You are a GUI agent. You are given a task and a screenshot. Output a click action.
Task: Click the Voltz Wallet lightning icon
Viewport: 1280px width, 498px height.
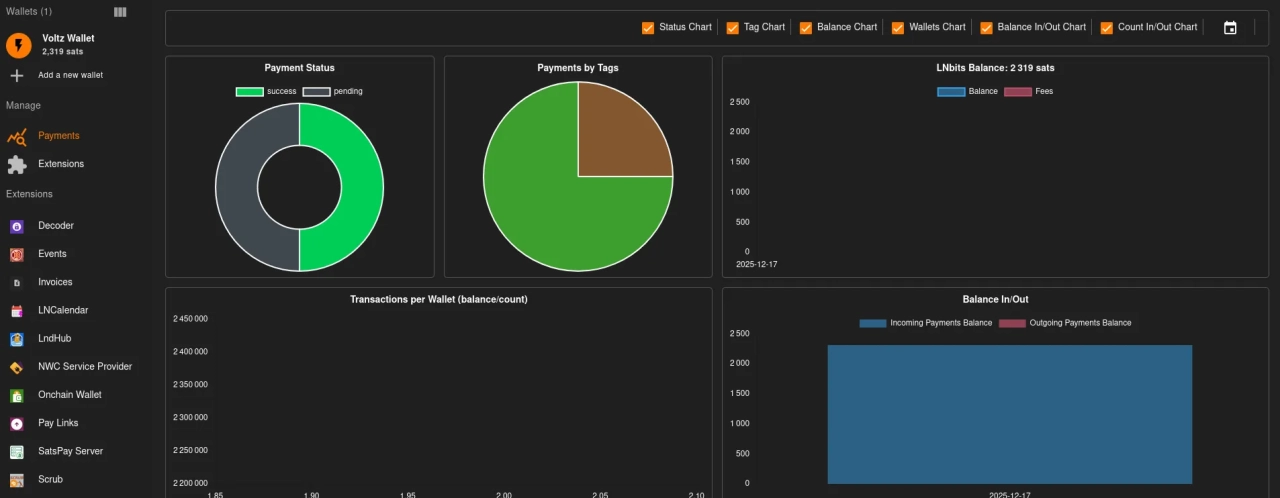pos(18,45)
